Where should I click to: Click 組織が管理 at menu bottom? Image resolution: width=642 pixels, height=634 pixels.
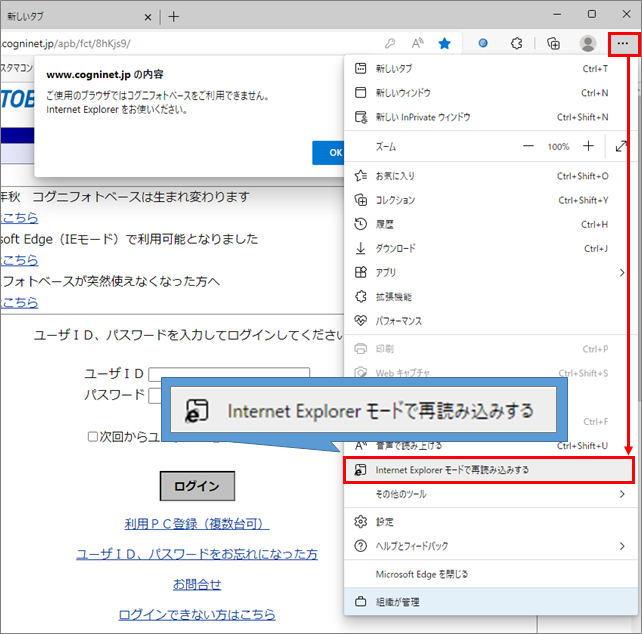tap(491, 602)
